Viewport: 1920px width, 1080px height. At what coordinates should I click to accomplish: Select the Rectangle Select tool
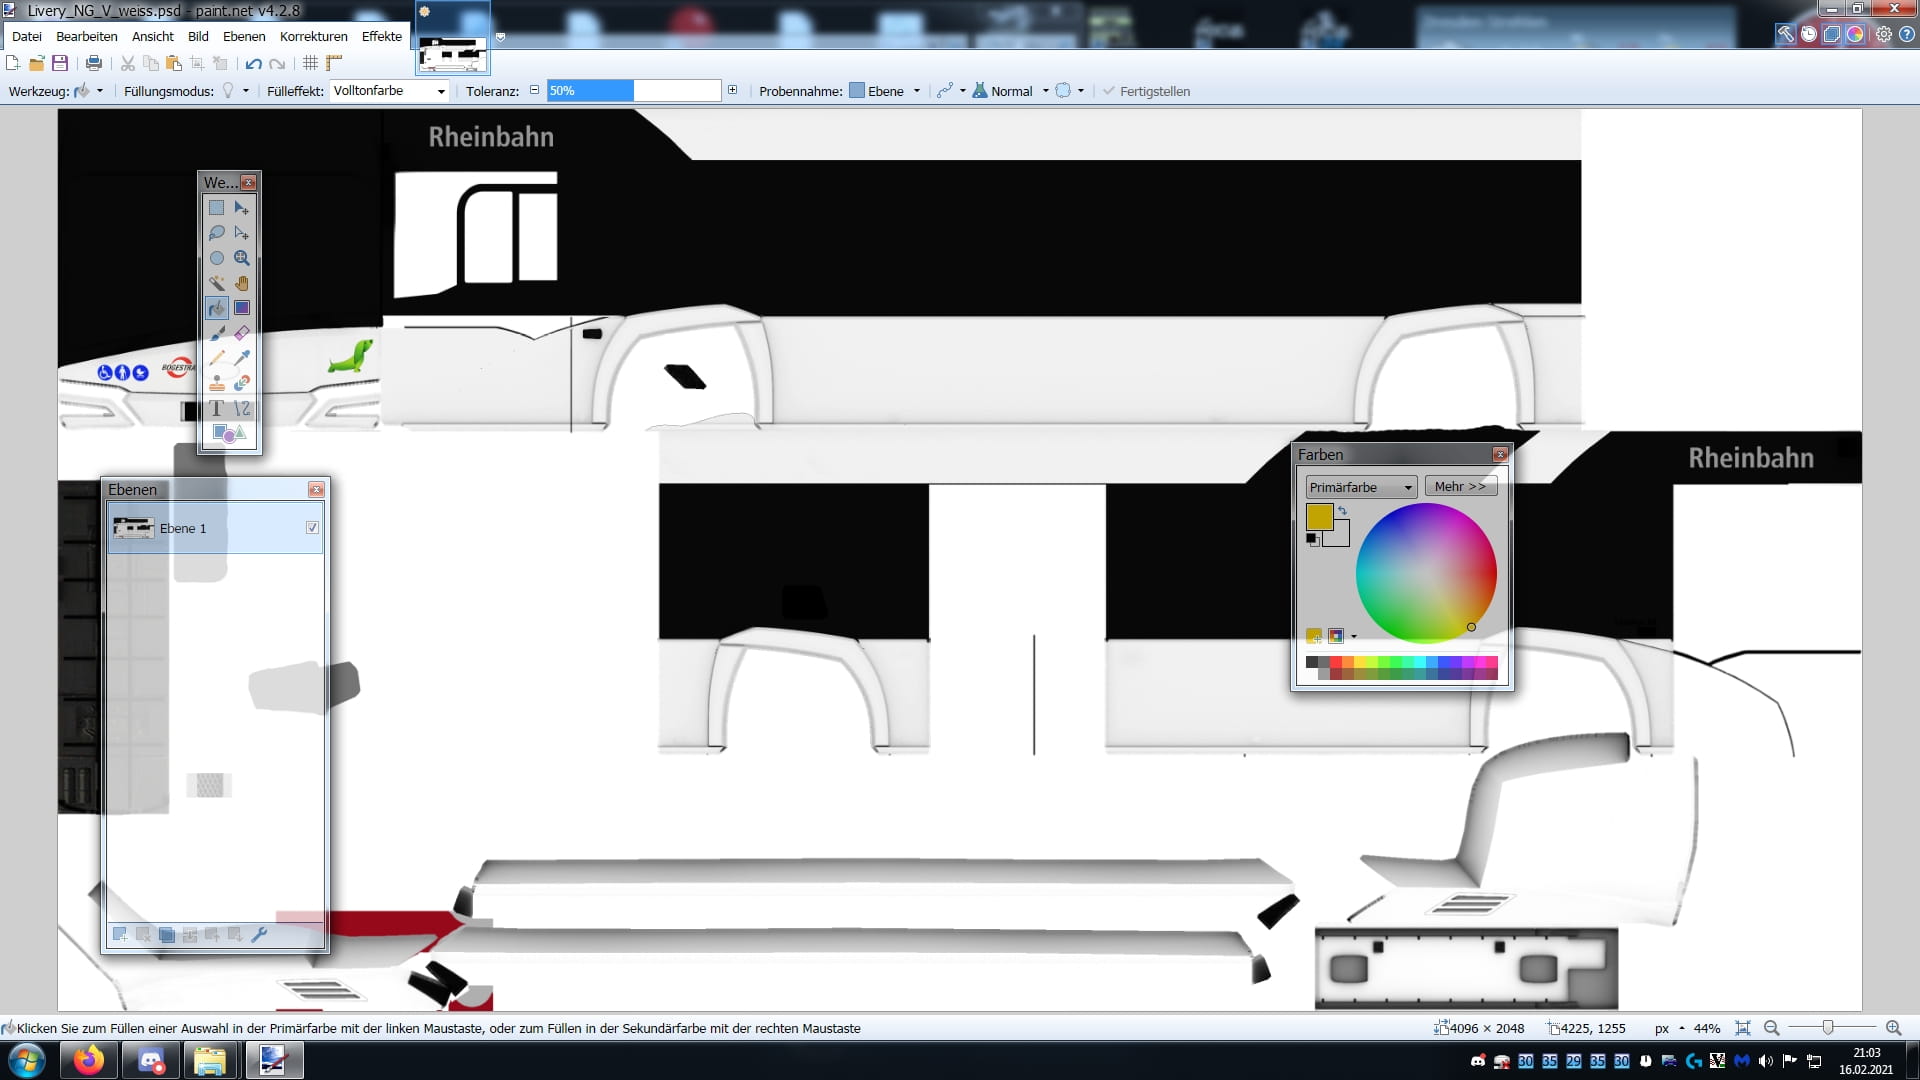(x=216, y=208)
